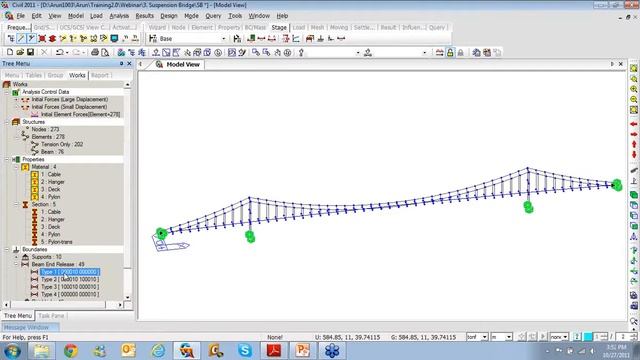
Task: Click the Undo arrow icon
Action: pyautogui.click(x=60, y=53)
